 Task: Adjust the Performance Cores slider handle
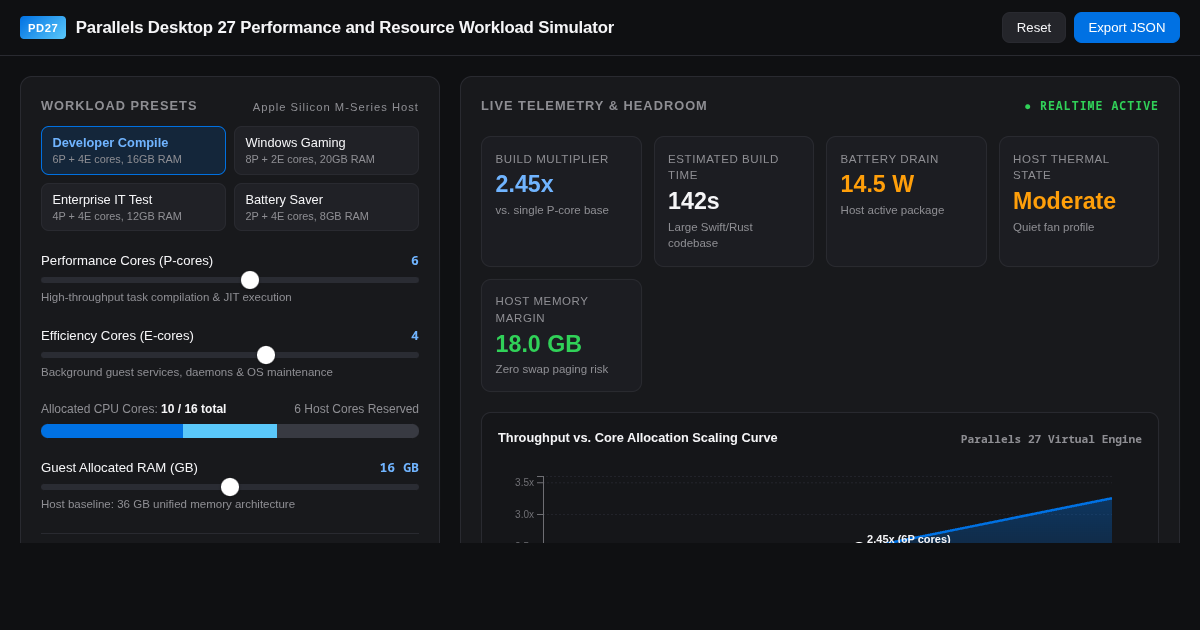tap(250, 280)
